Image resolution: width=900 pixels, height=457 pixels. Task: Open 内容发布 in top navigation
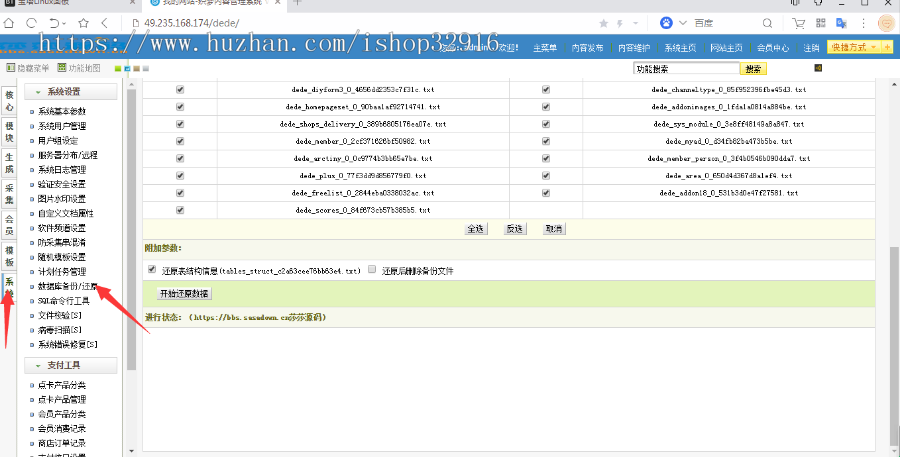click(587, 48)
